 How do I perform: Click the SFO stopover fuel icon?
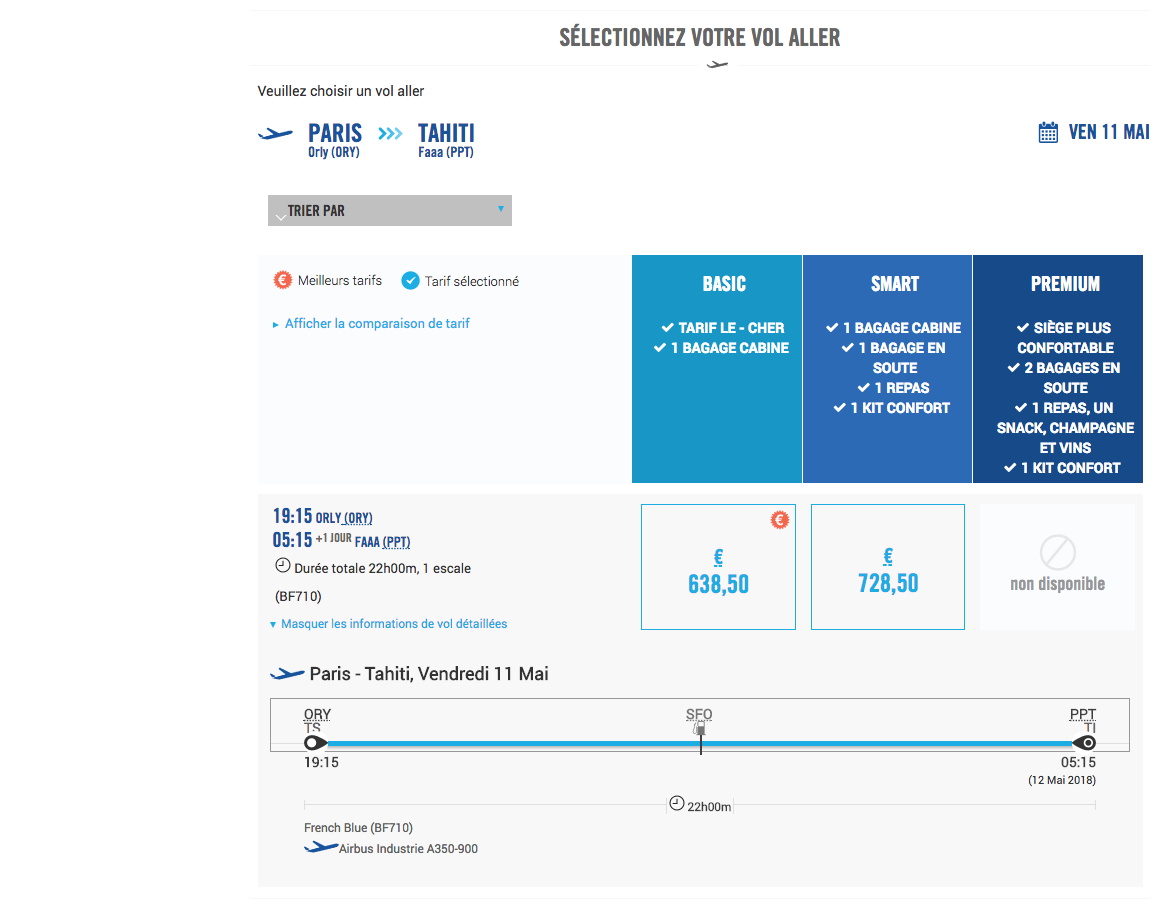tap(700, 729)
